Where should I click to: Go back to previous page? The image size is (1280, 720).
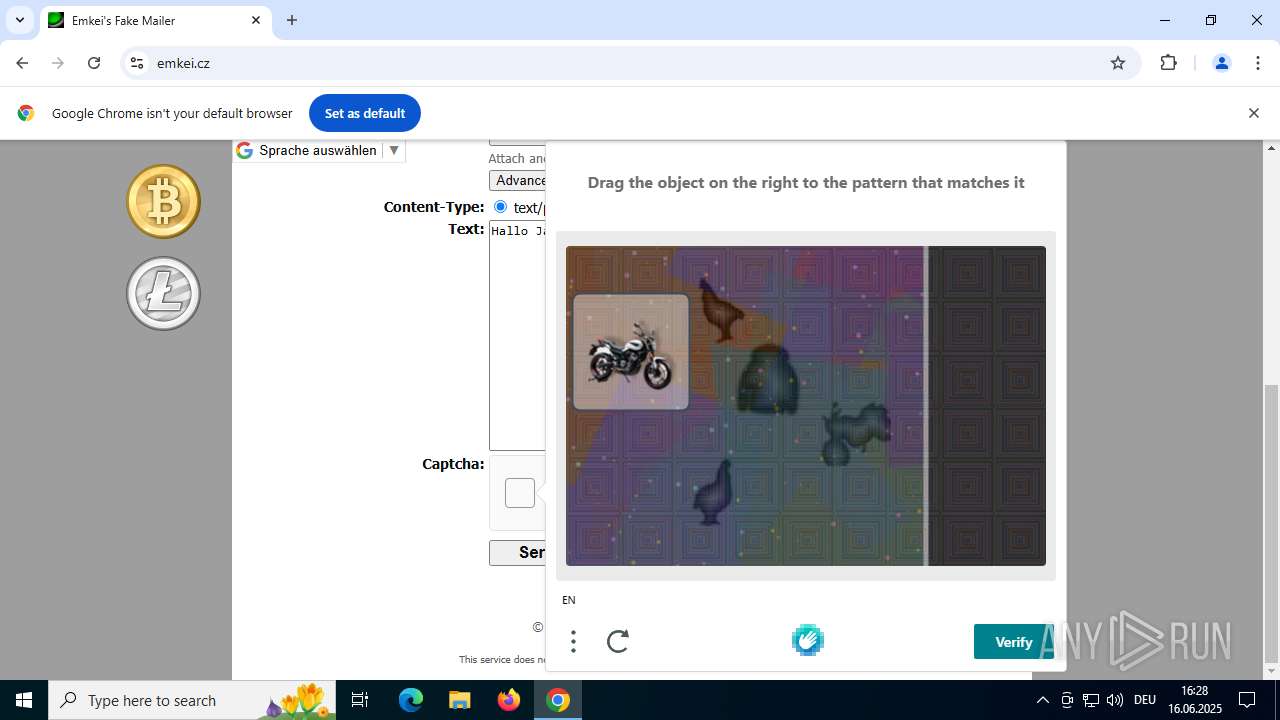22,63
